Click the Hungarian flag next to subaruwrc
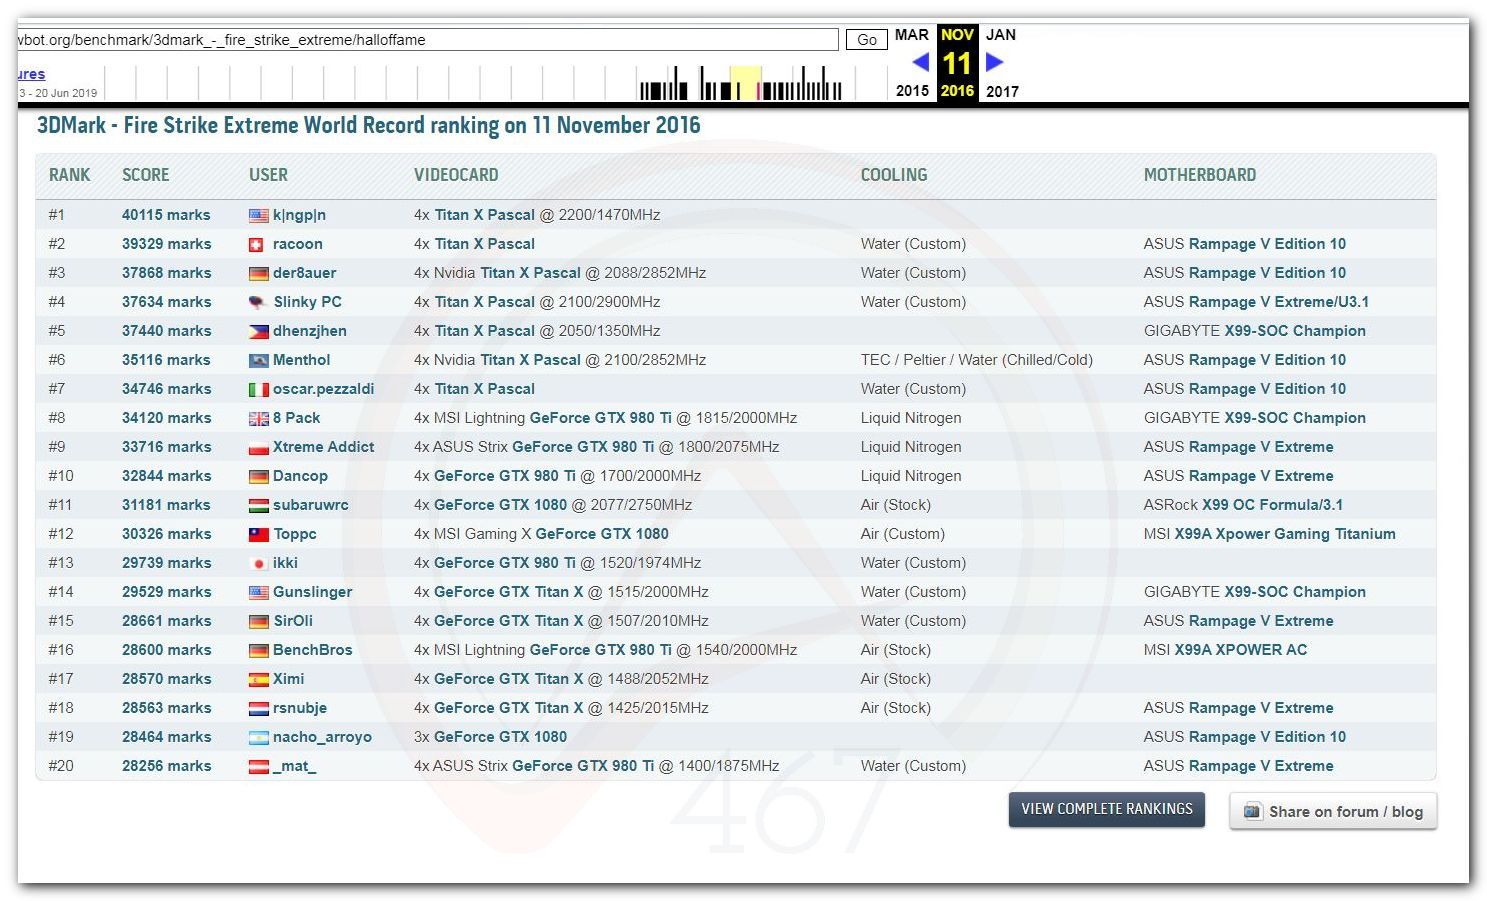1487x901 pixels. 259,505
